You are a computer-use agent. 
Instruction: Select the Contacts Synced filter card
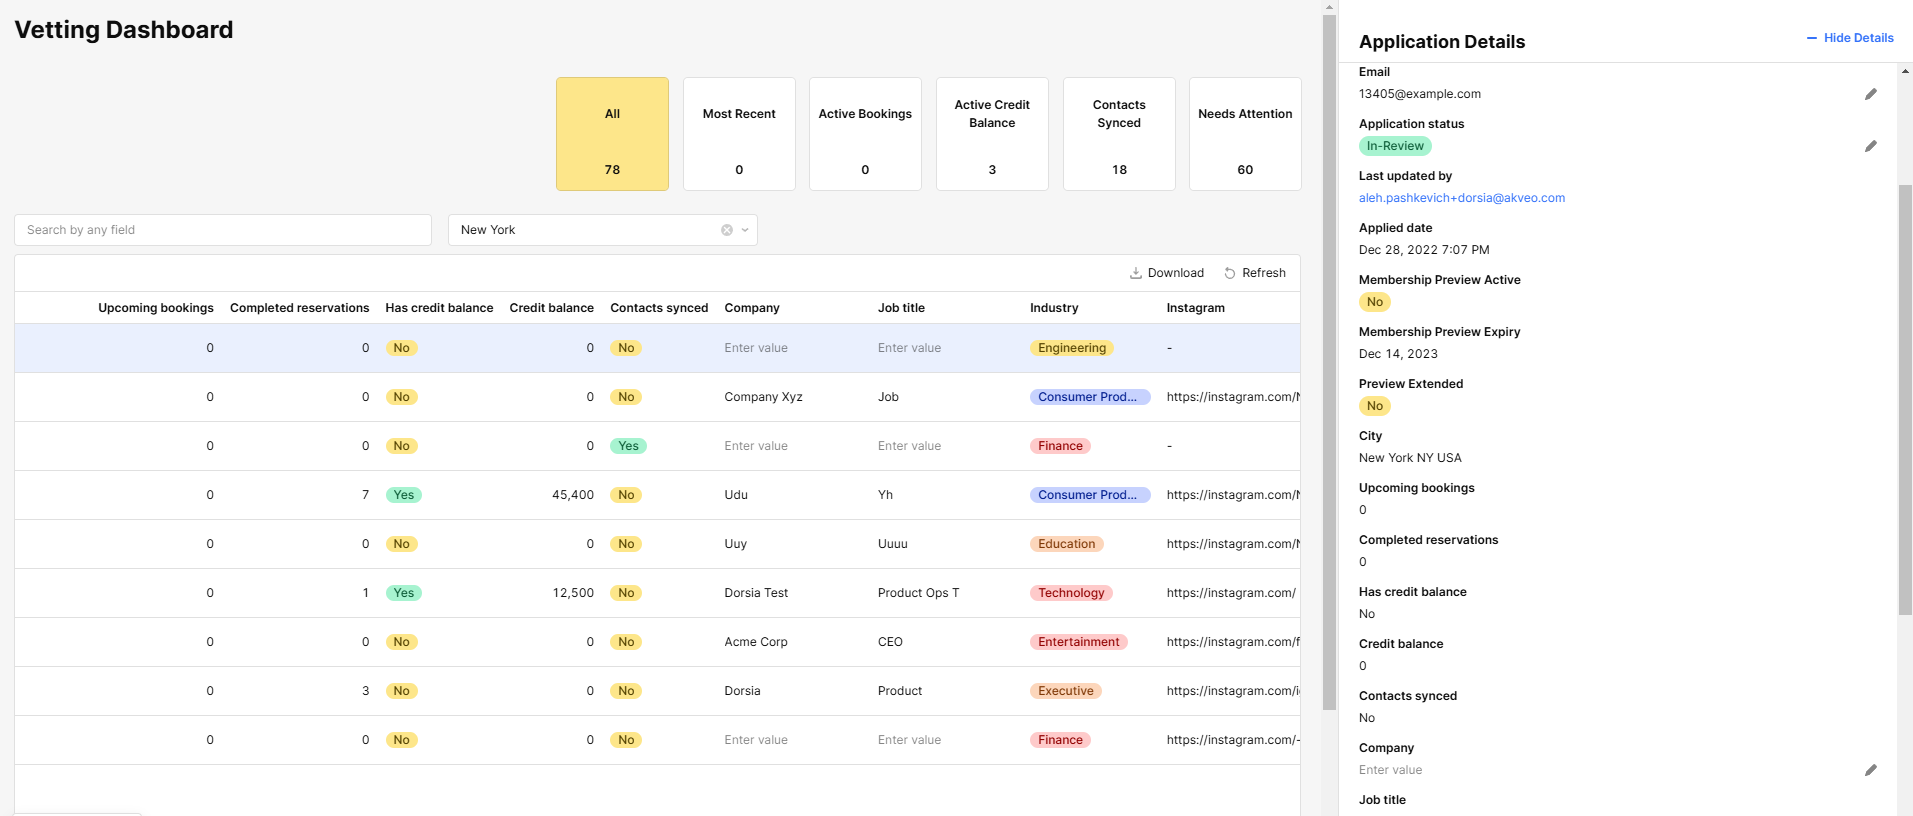(x=1119, y=134)
